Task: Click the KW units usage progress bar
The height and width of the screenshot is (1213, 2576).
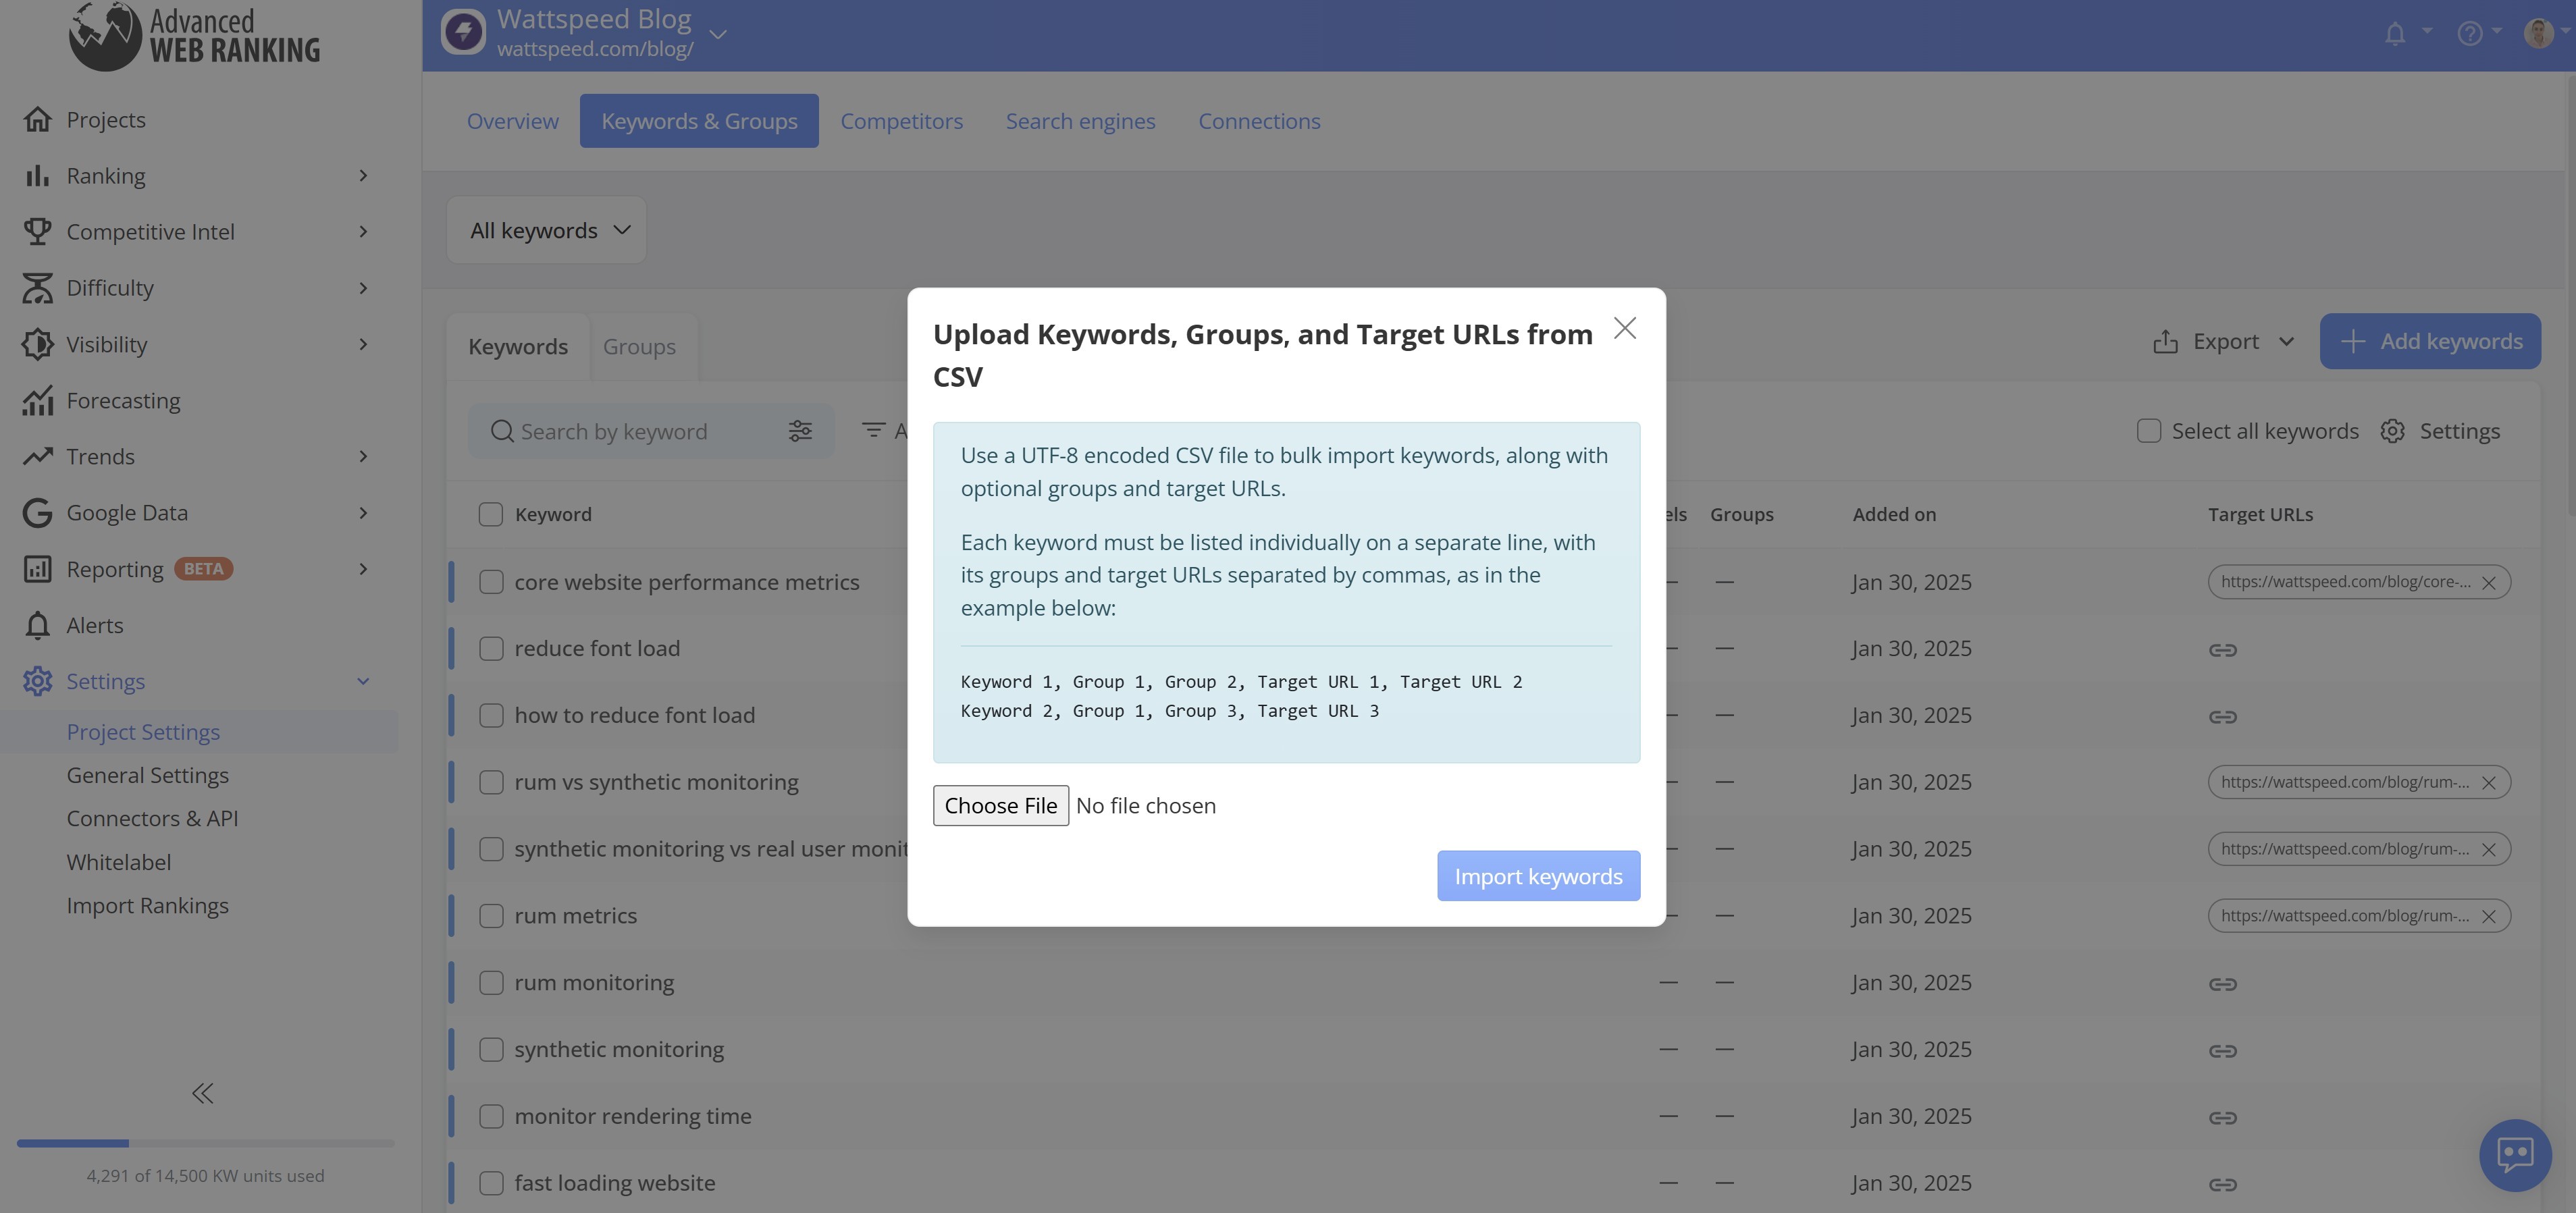Action: click(x=205, y=1143)
